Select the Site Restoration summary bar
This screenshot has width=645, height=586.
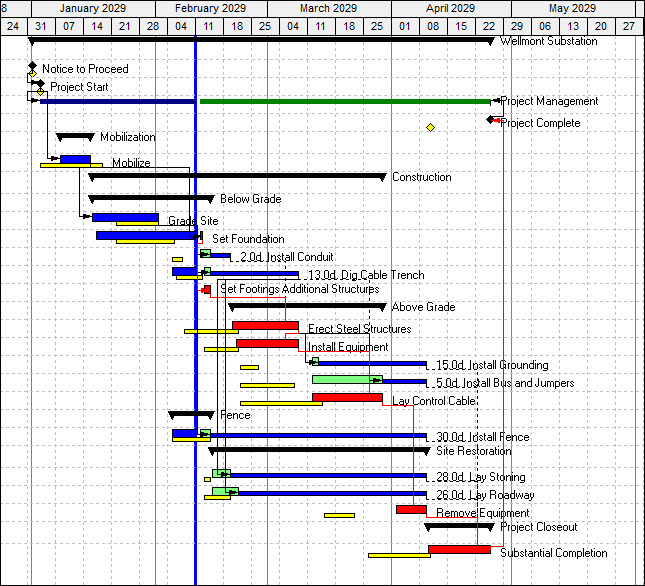[318, 450]
